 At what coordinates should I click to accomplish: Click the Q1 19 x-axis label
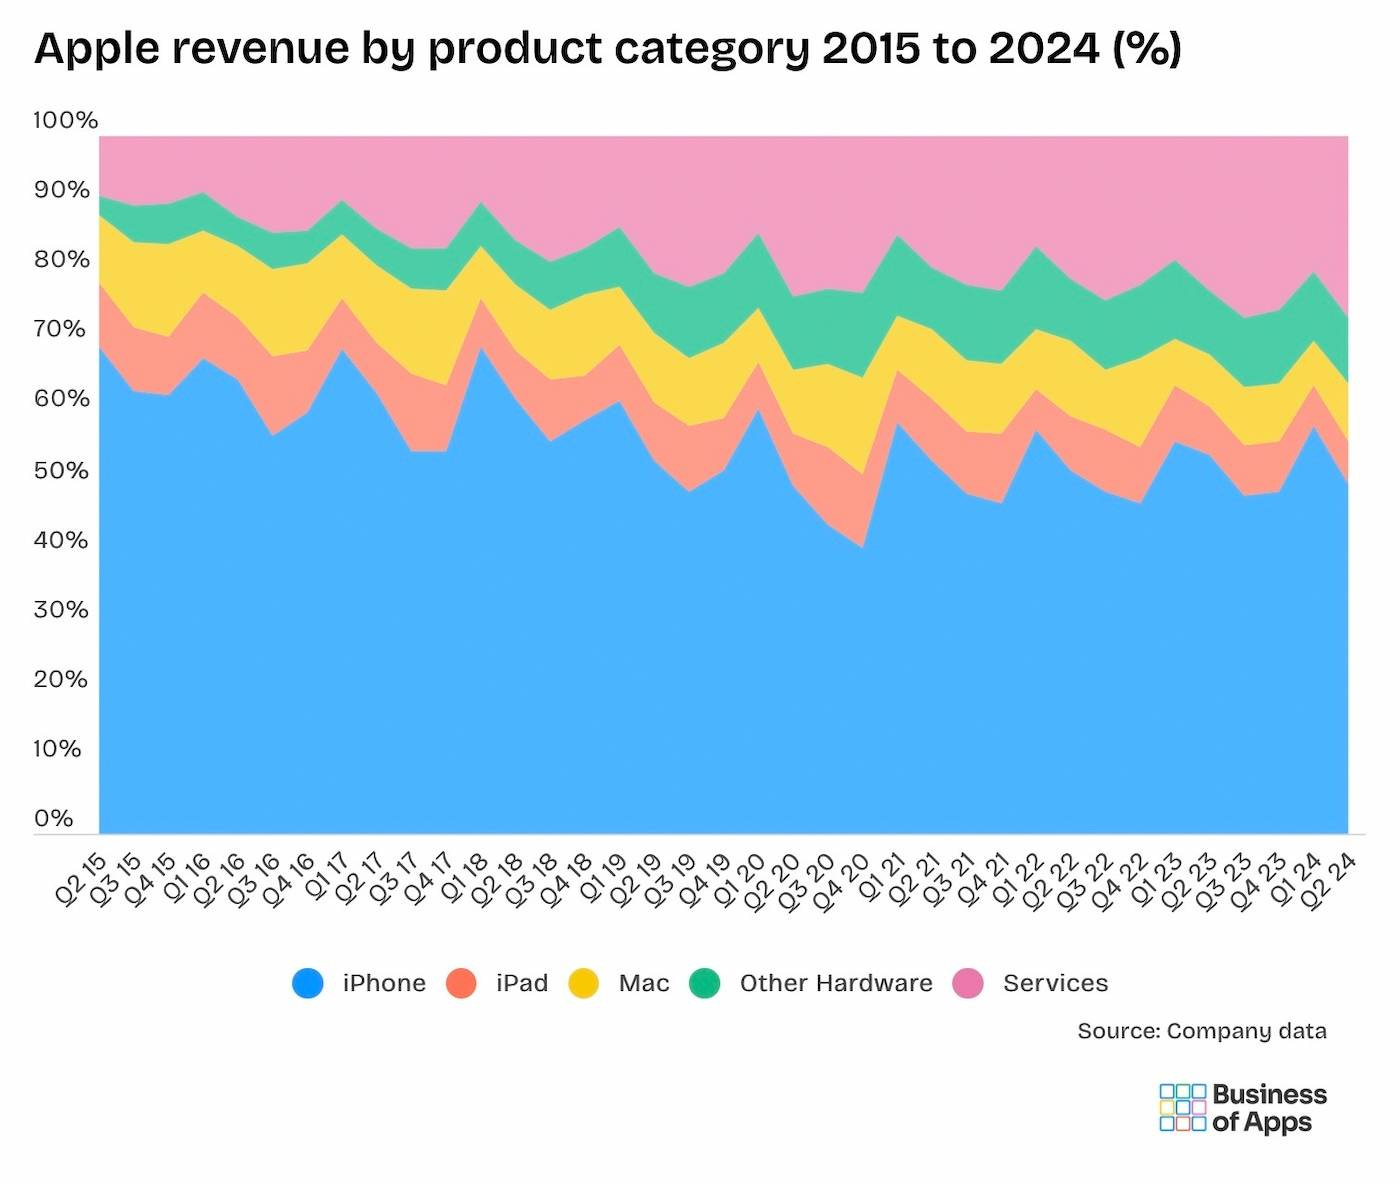click(603, 878)
